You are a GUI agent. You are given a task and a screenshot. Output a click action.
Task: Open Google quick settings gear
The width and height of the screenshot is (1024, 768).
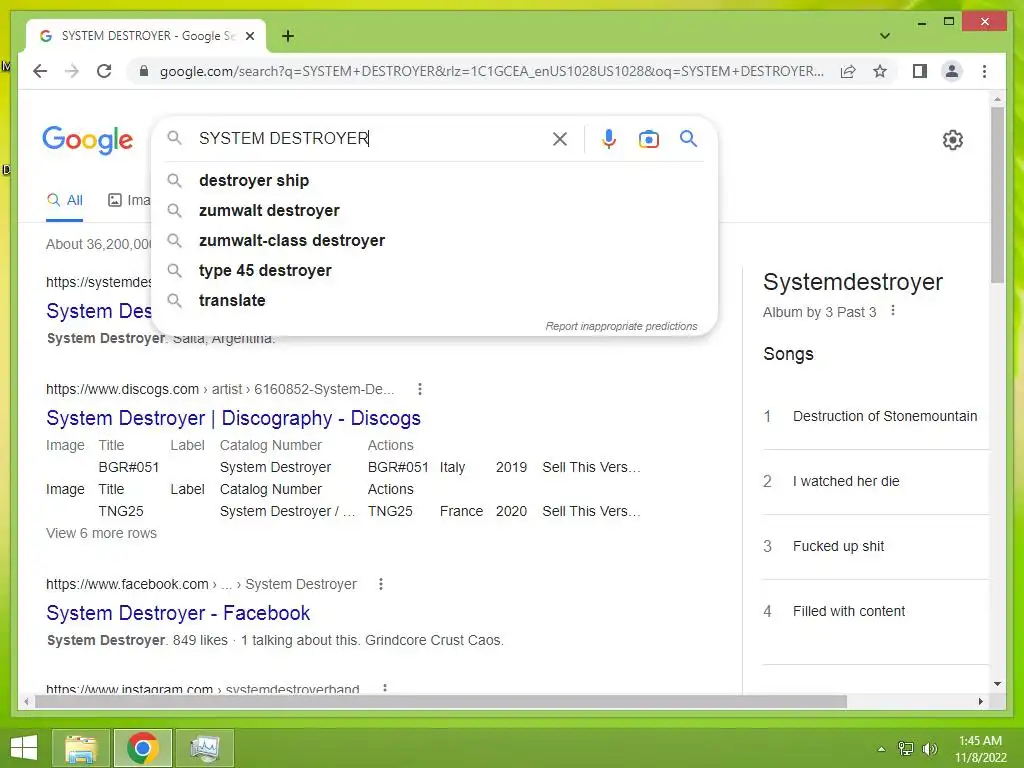(x=952, y=139)
